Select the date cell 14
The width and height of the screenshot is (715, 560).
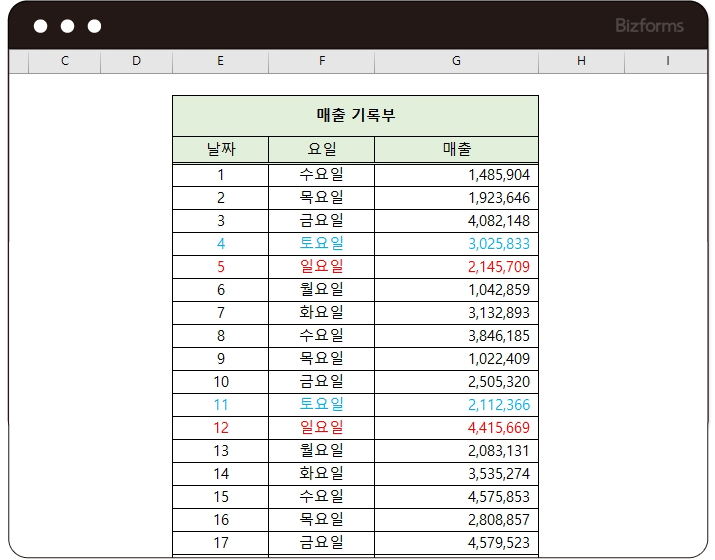pos(221,474)
